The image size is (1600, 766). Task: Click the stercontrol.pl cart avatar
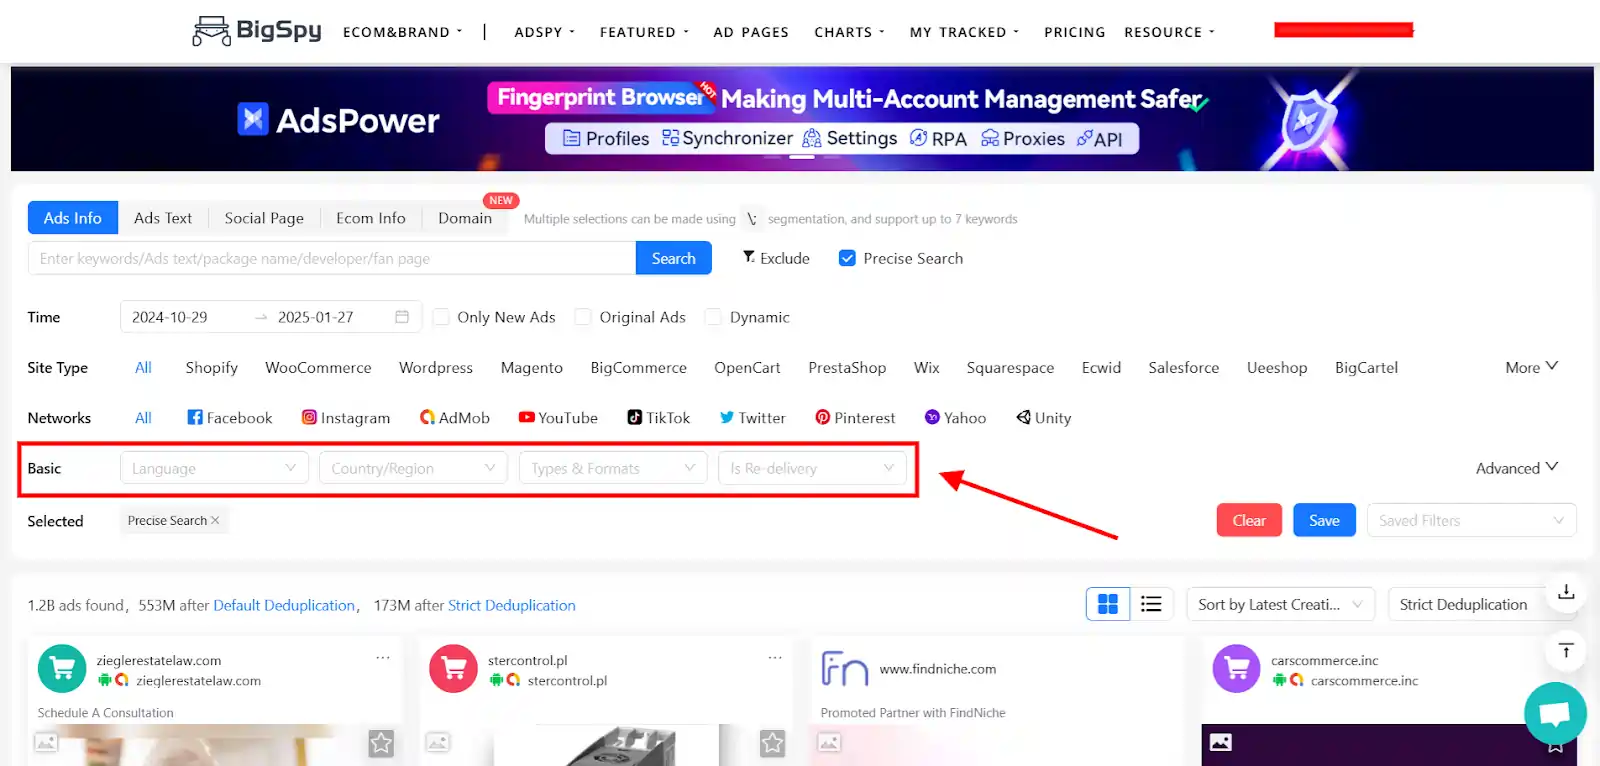point(454,669)
